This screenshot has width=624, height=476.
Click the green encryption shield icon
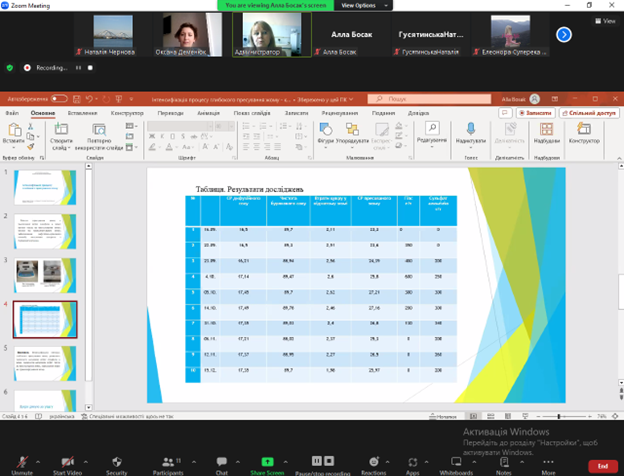tap(10, 68)
